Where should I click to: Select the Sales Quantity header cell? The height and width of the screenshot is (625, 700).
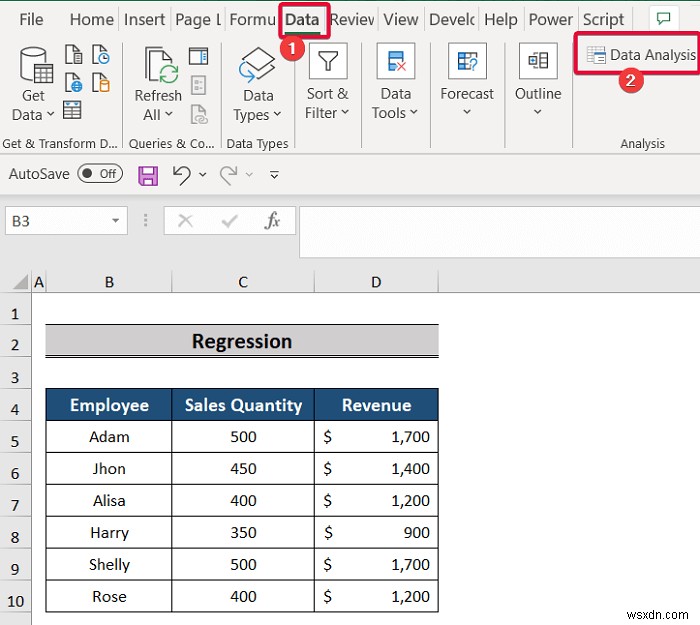243,405
